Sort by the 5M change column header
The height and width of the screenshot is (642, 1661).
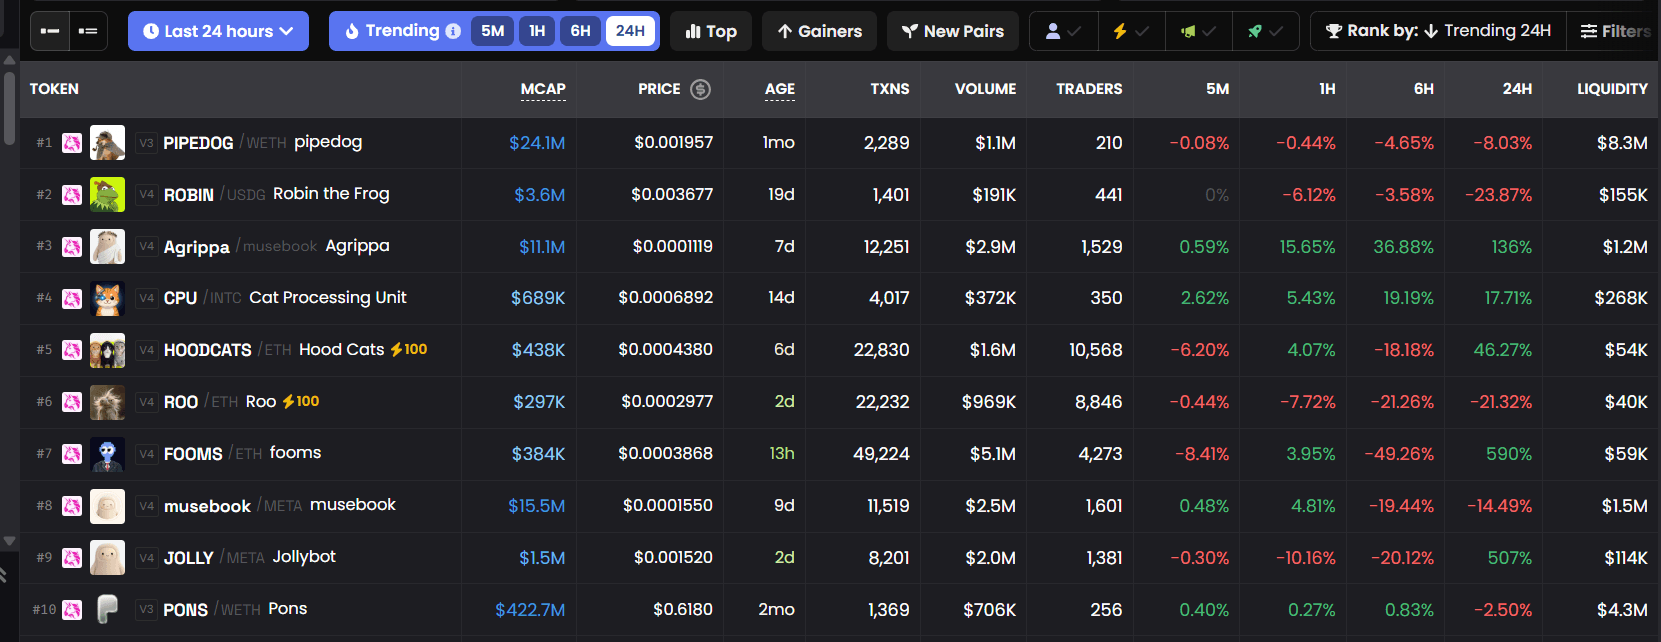[1217, 89]
